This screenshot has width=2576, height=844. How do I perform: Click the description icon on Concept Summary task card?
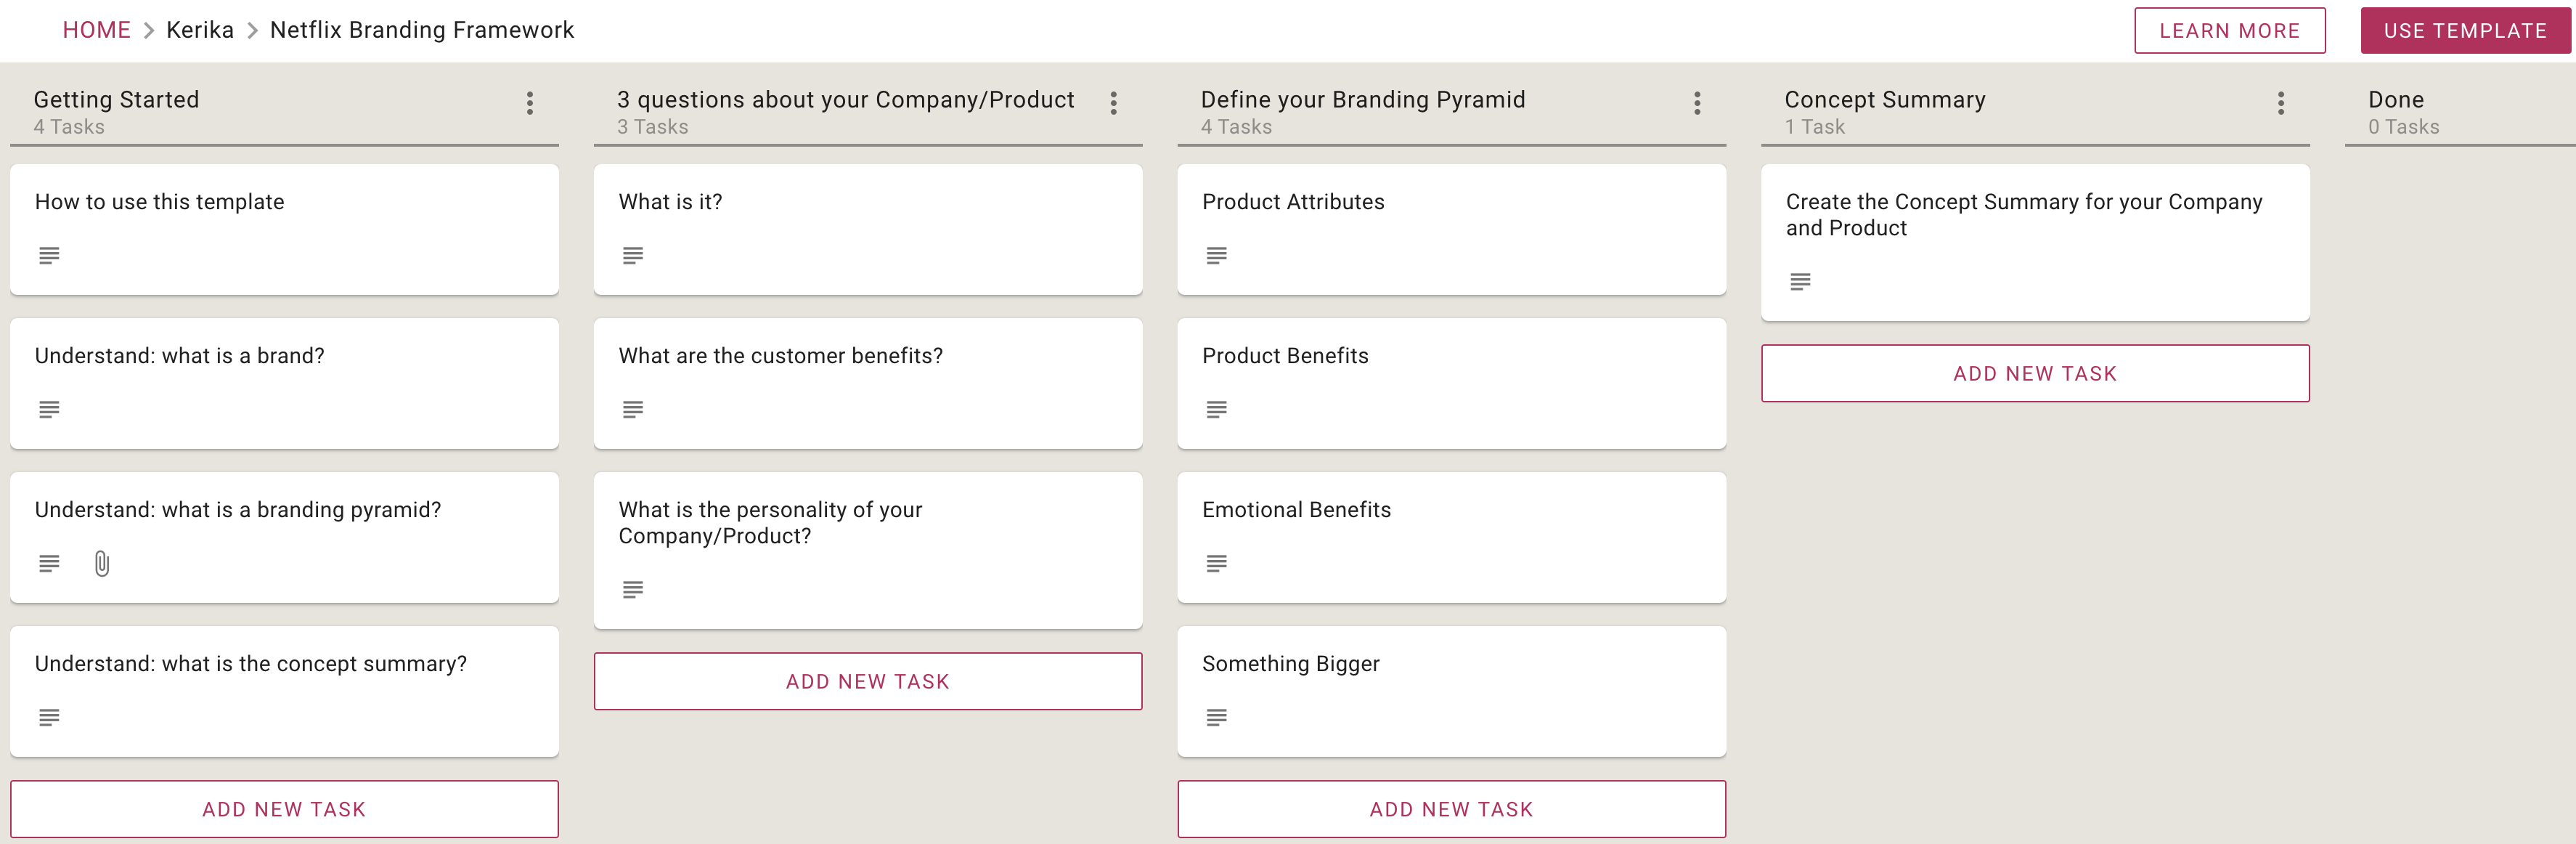[1800, 282]
